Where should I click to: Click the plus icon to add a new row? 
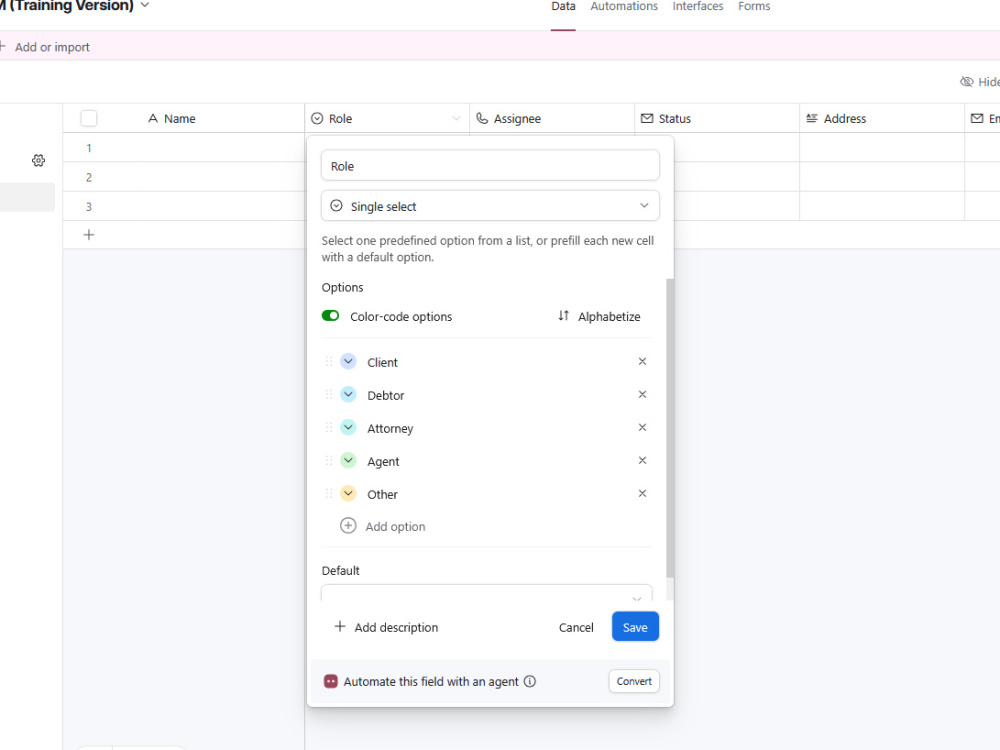tap(89, 235)
